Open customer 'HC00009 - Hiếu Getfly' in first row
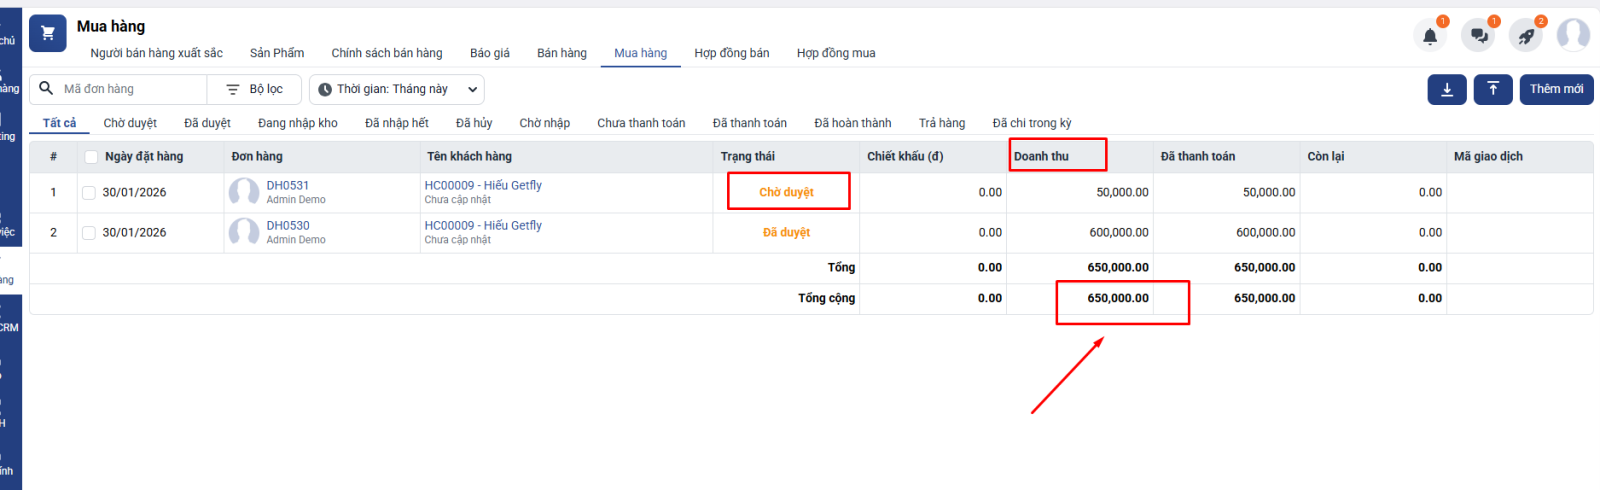This screenshot has width=1600, height=490. [x=483, y=185]
